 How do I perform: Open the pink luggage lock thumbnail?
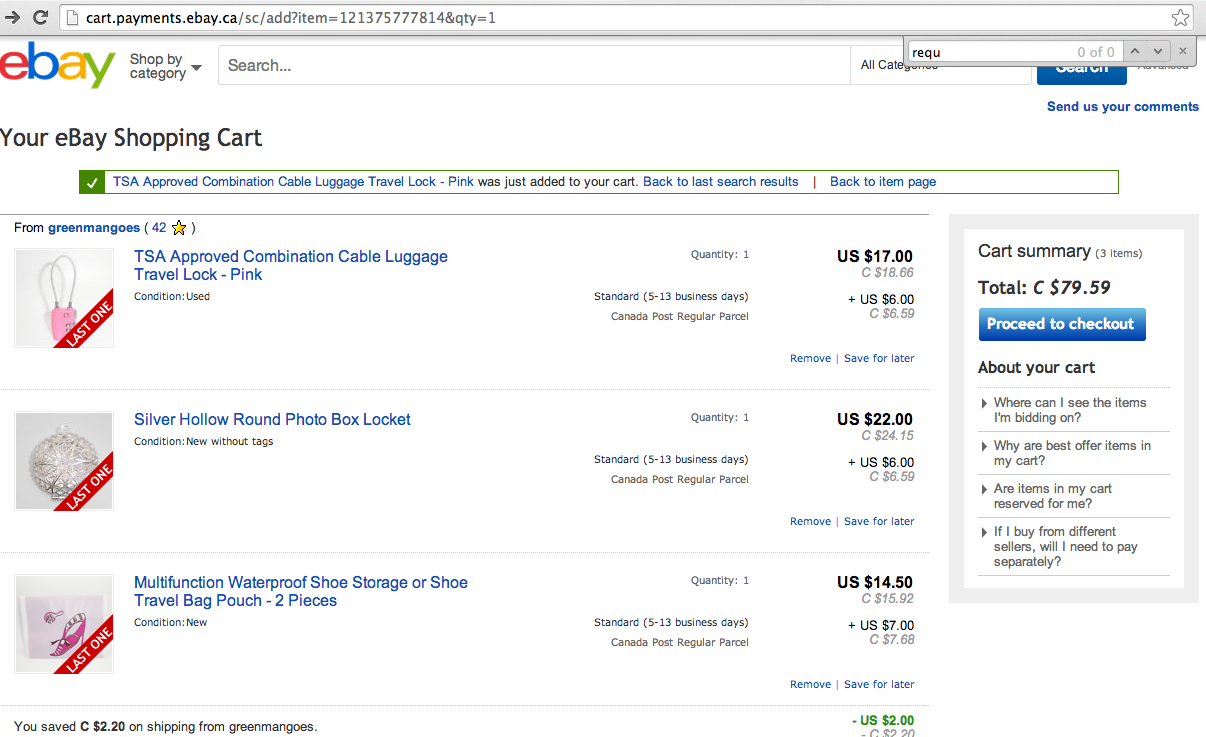pos(64,298)
